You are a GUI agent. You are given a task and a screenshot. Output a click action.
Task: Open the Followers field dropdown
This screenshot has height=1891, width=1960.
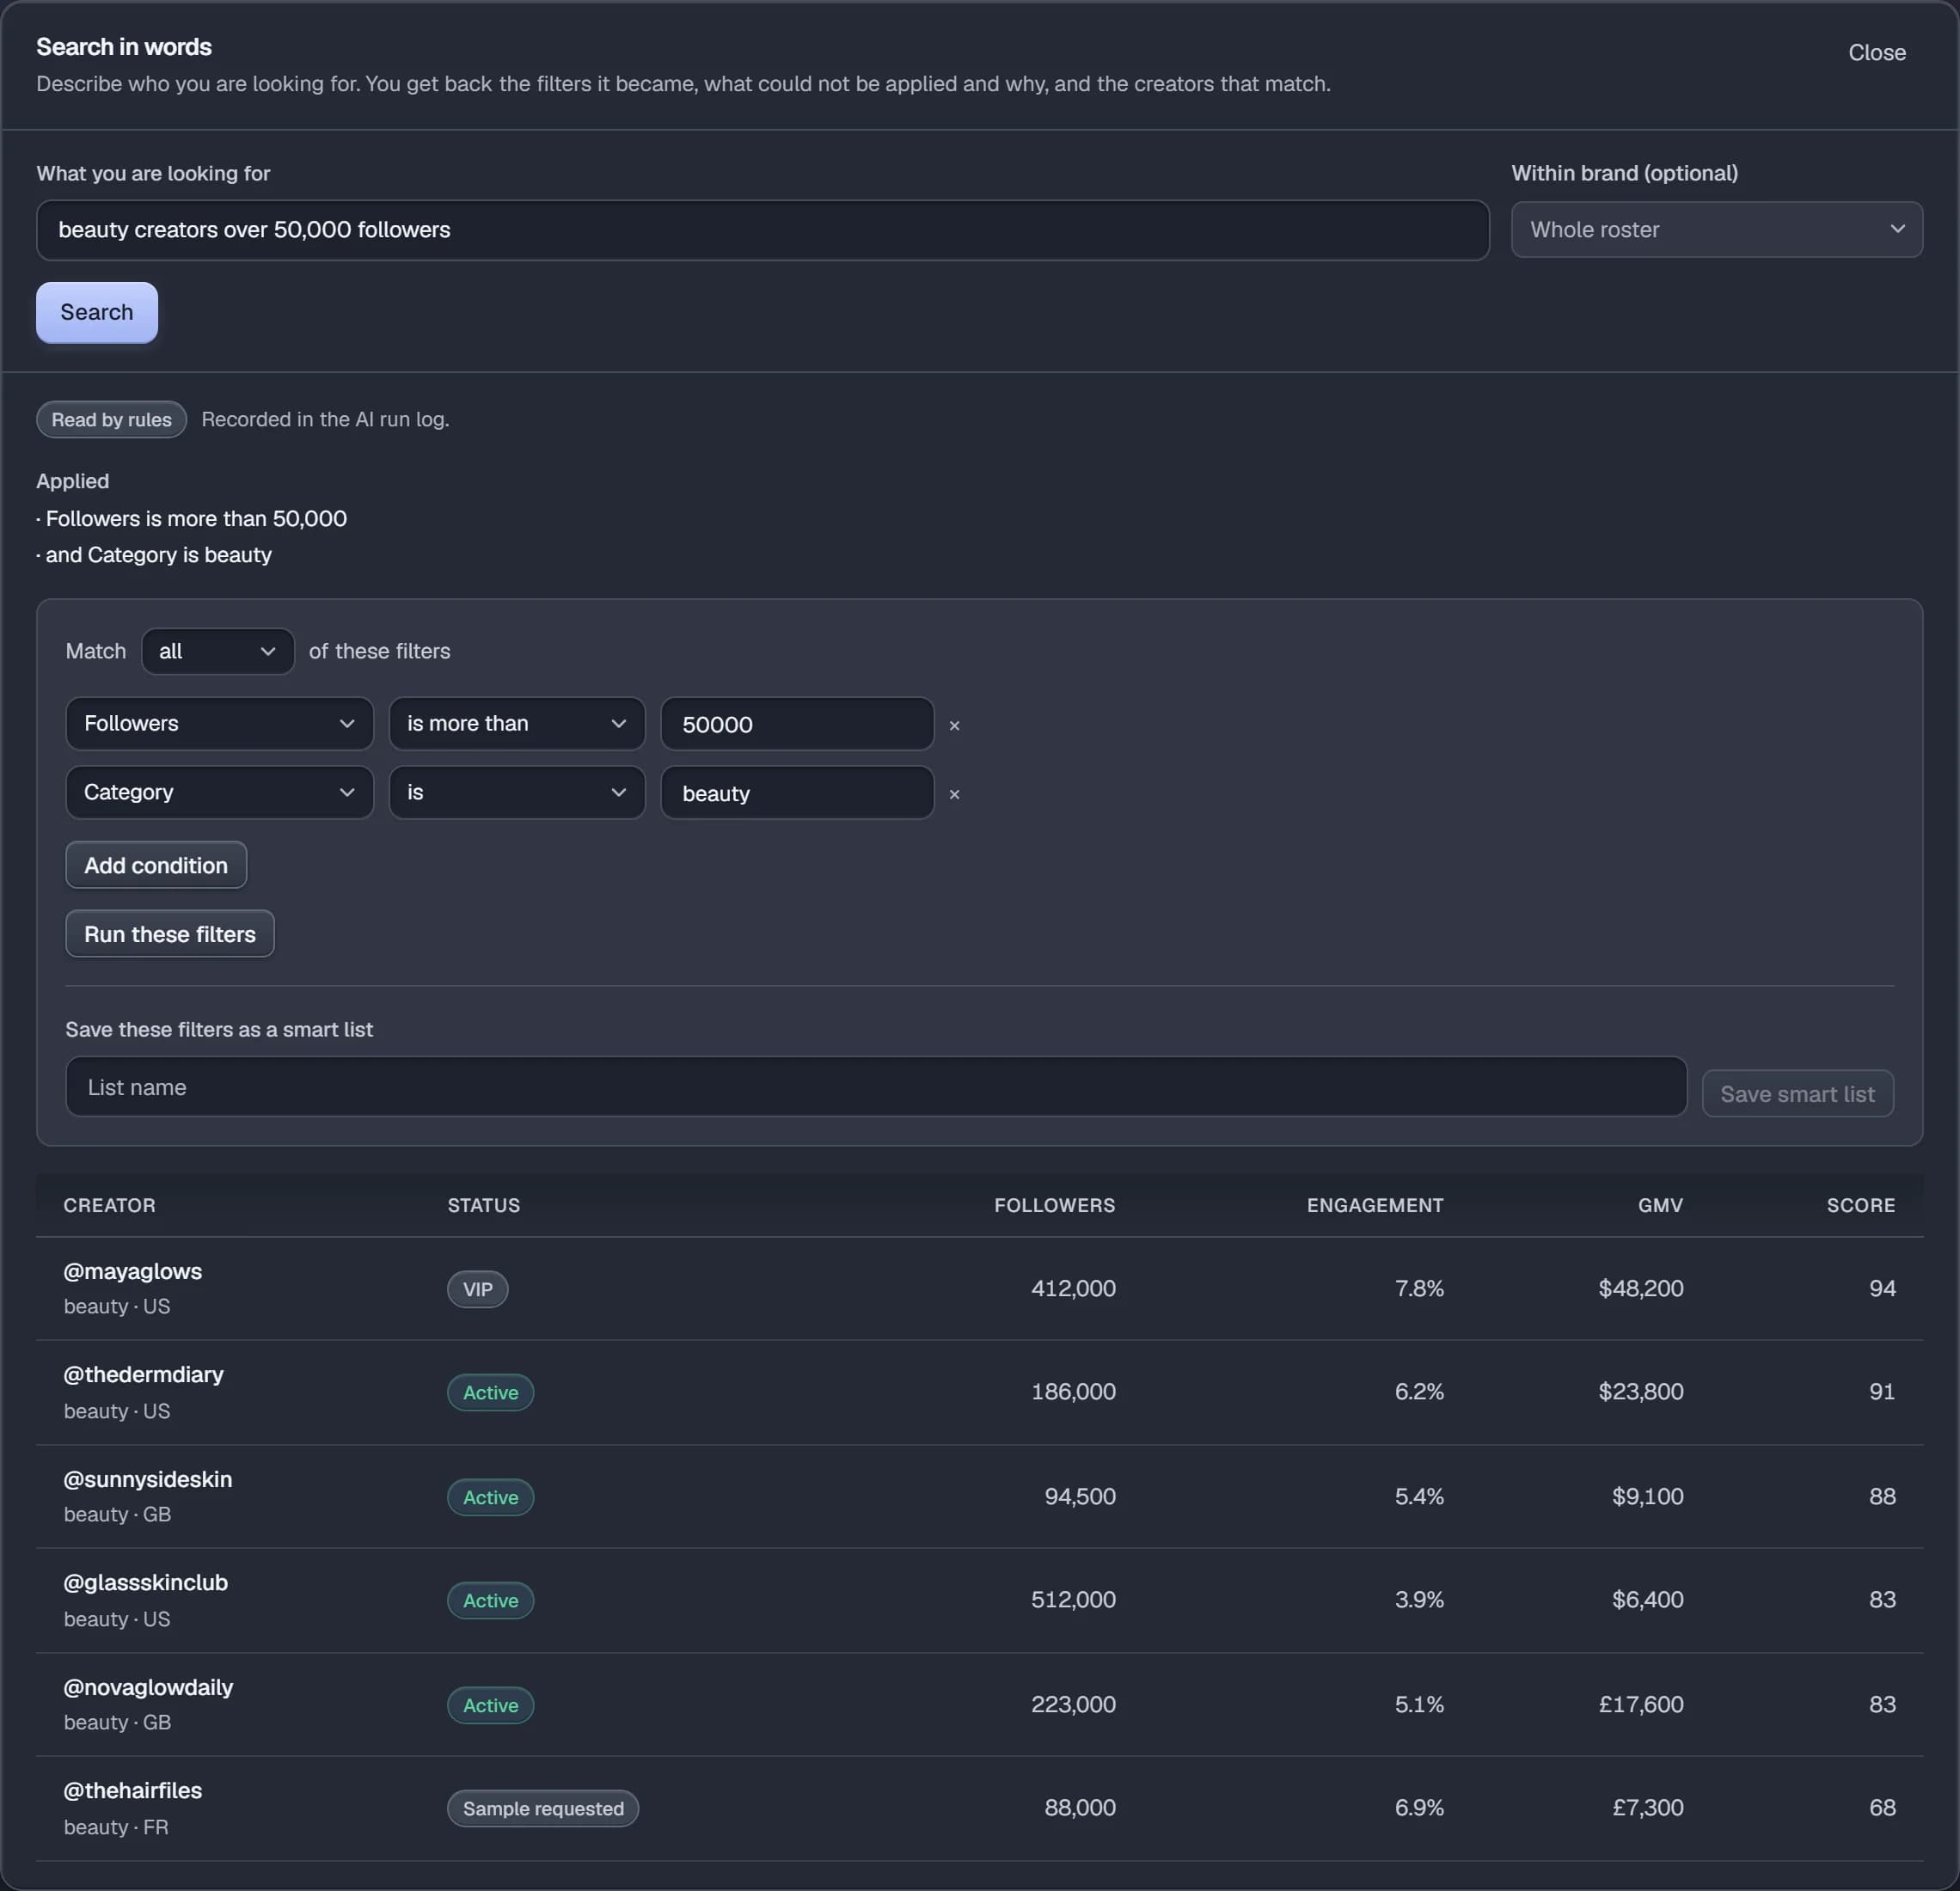pos(219,723)
